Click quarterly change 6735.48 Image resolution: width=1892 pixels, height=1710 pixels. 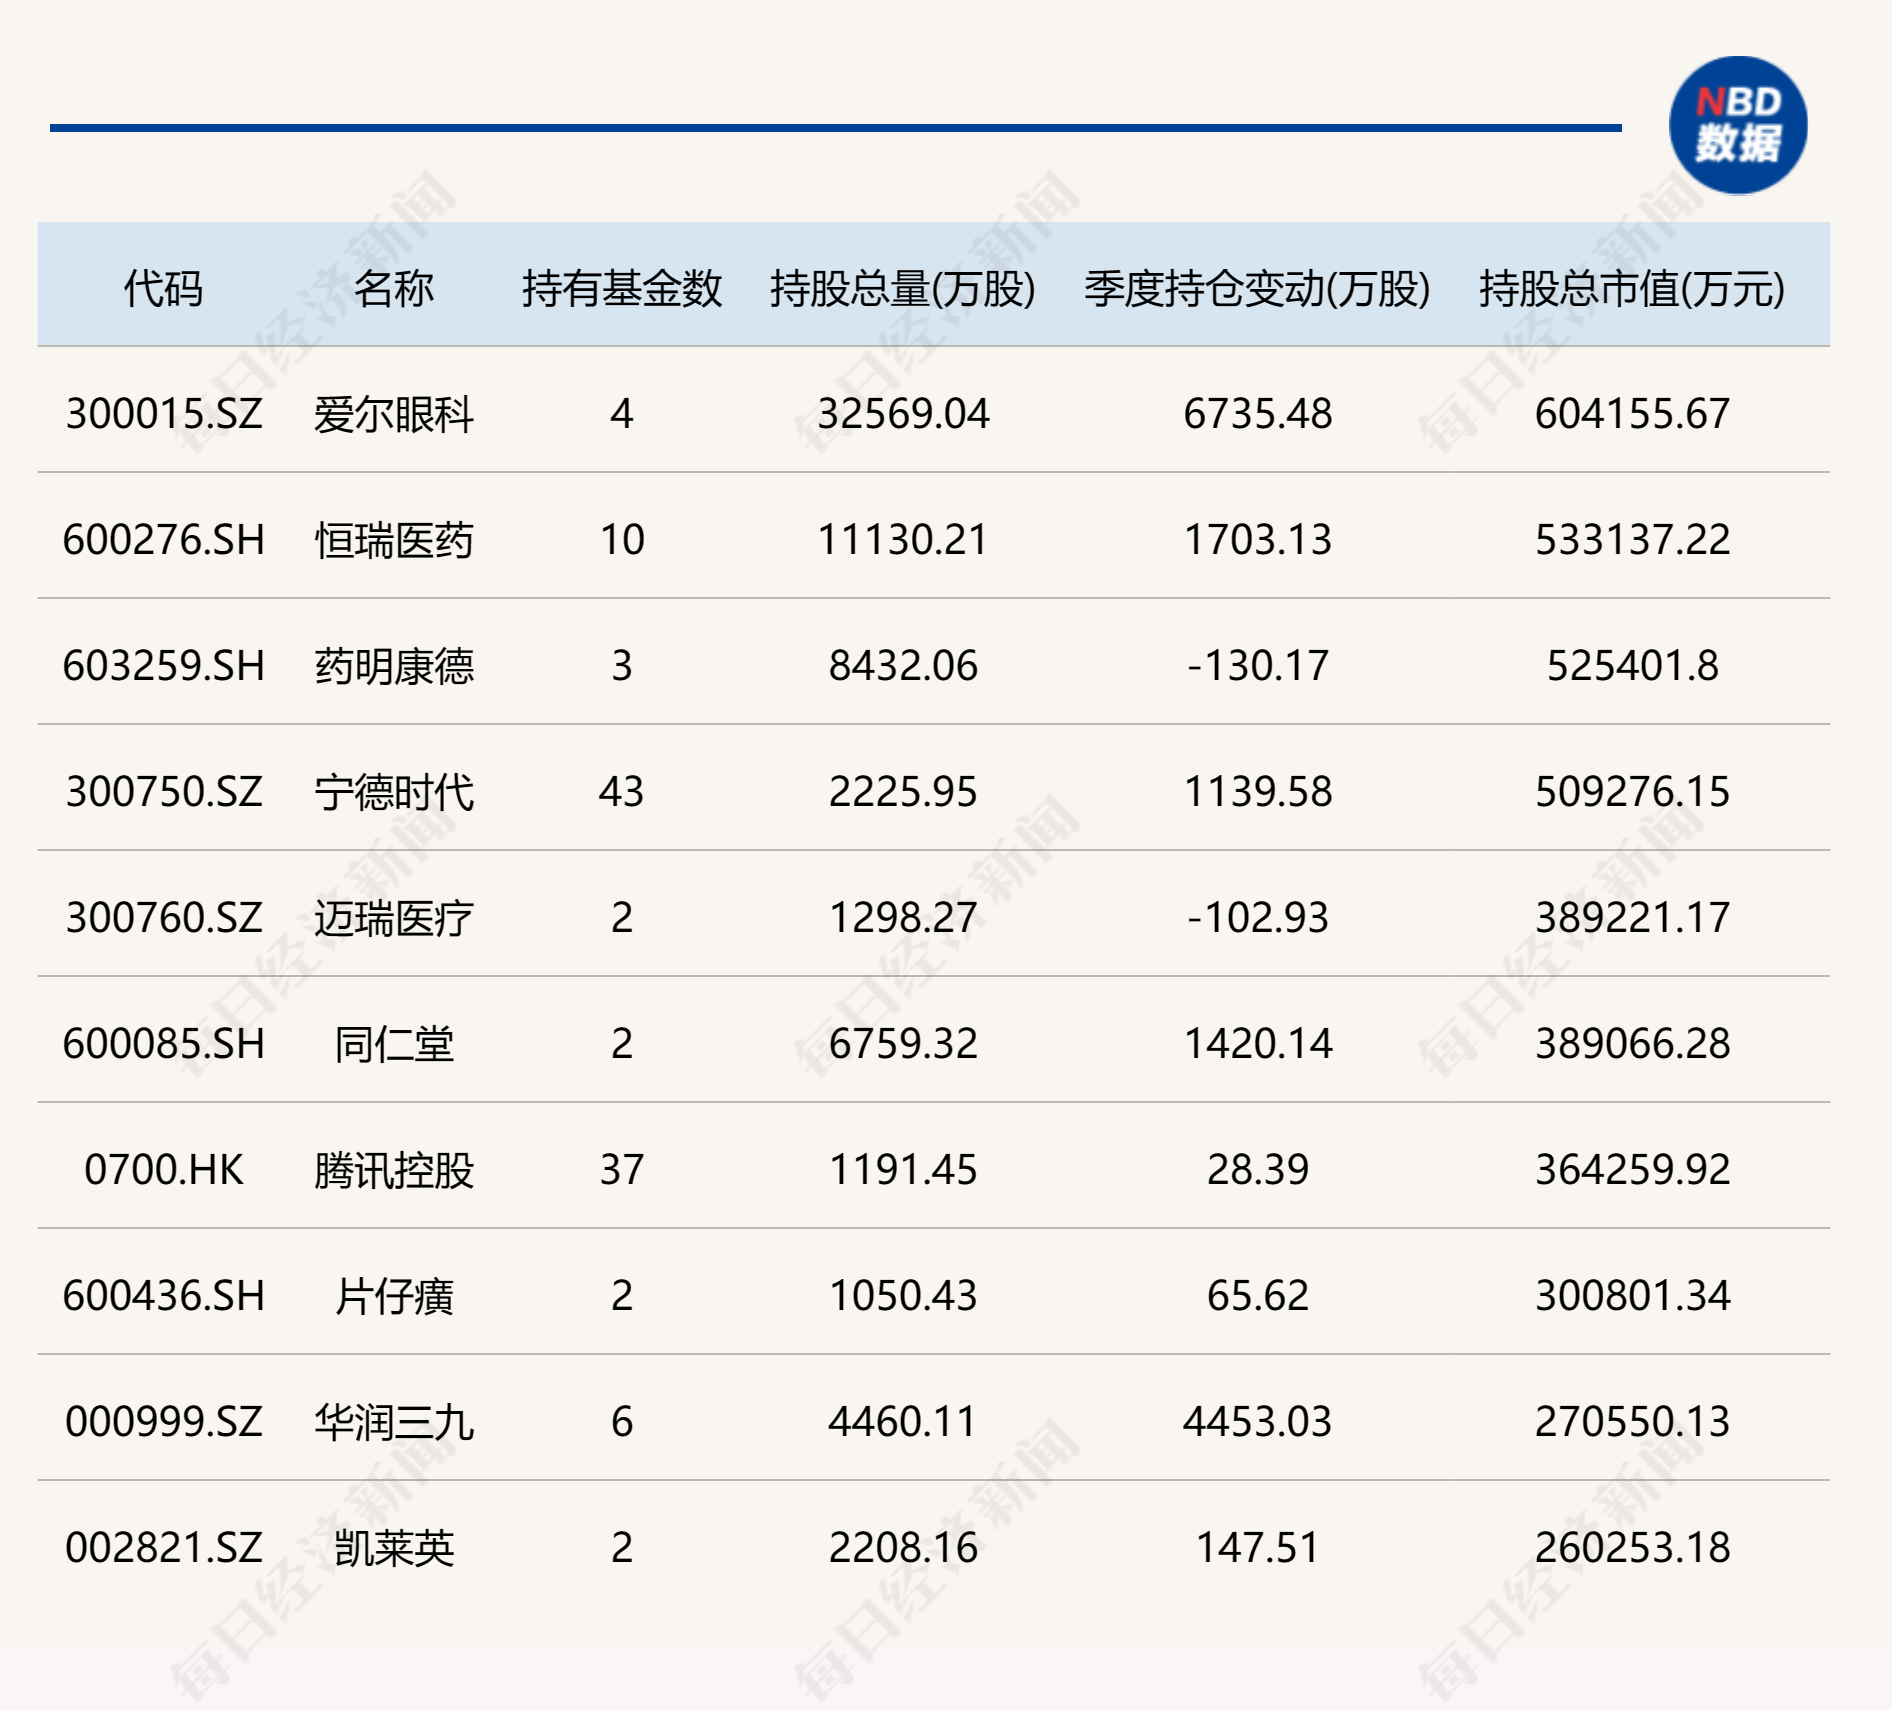coord(1257,414)
